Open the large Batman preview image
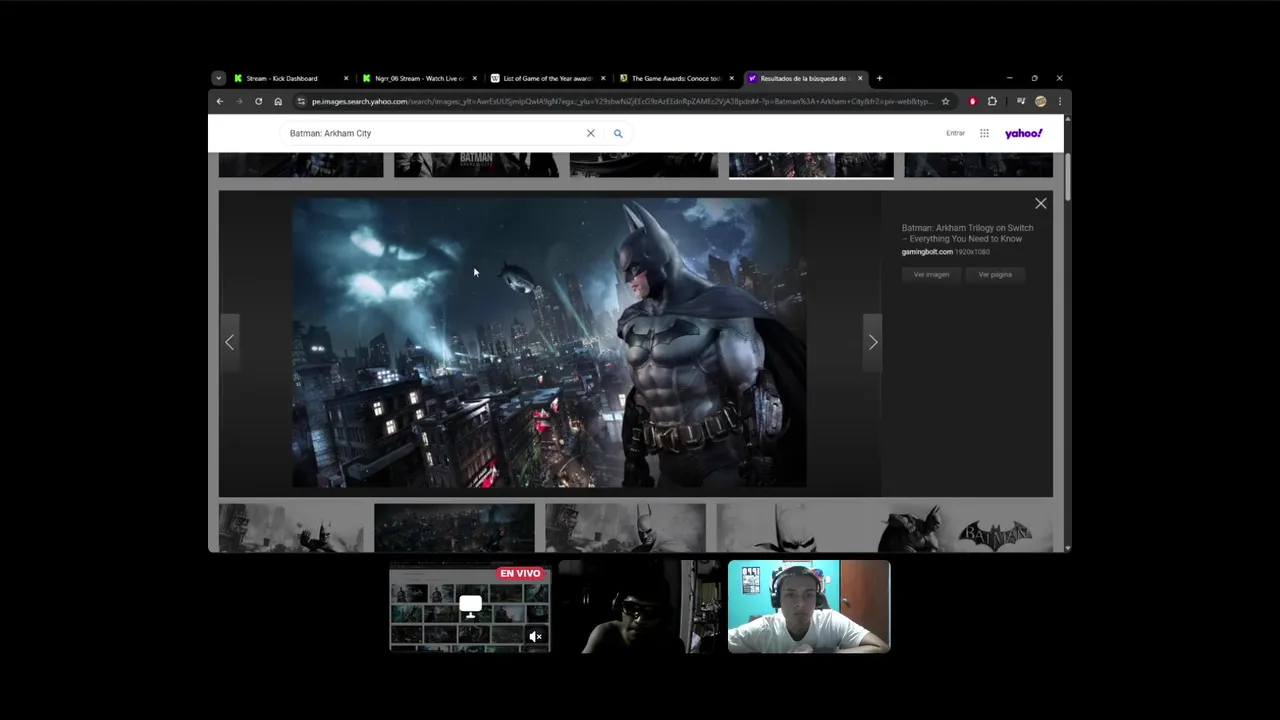The height and width of the screenshot is (720, 1280). click(x=549, y=342)
